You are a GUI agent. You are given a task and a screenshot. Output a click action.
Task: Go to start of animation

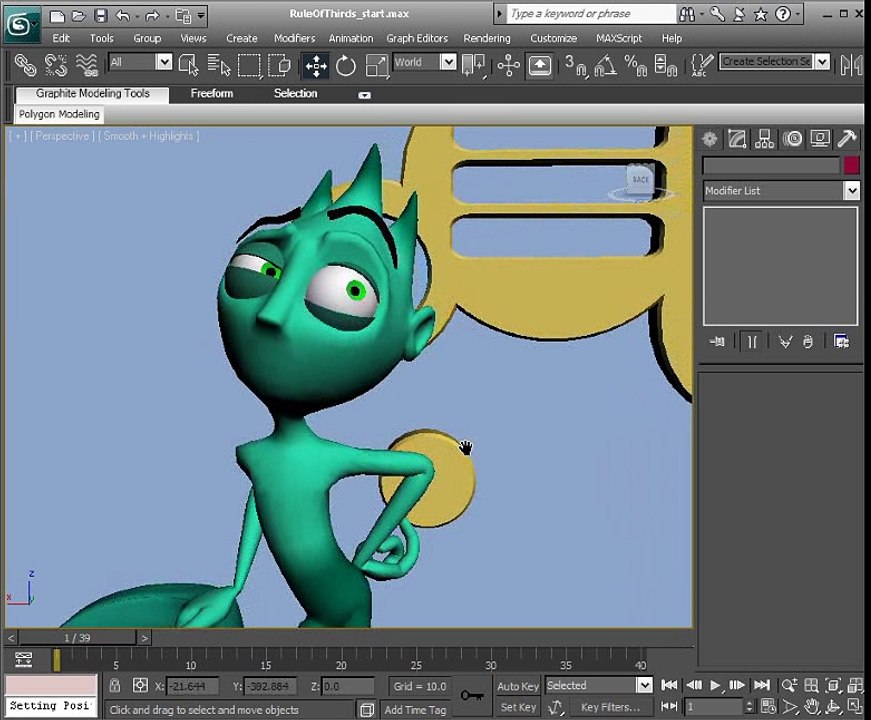pos(669,685)
